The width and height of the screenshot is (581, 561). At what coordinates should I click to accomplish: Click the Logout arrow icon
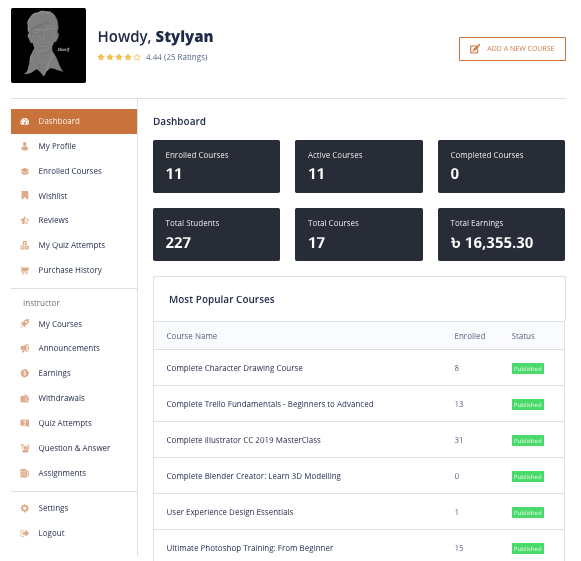[x=24, y=533]
